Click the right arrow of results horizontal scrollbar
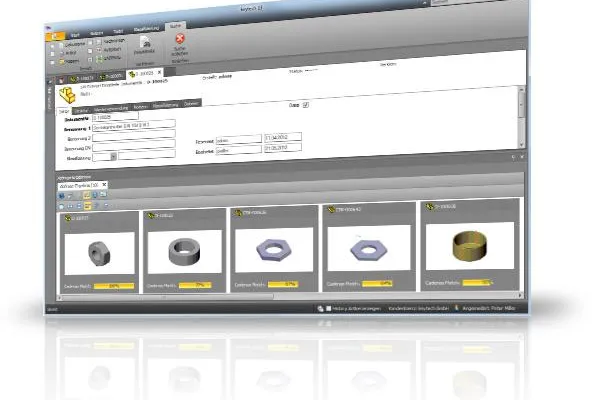 pyautogui.click(x=520, y=295)
